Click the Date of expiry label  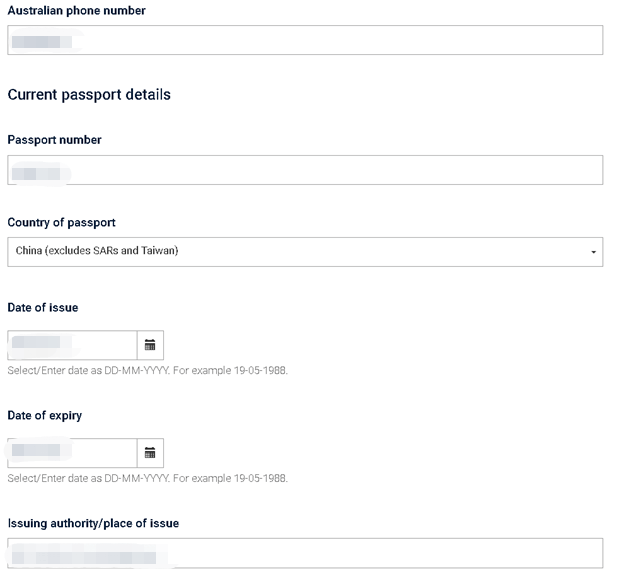[45, 415]
